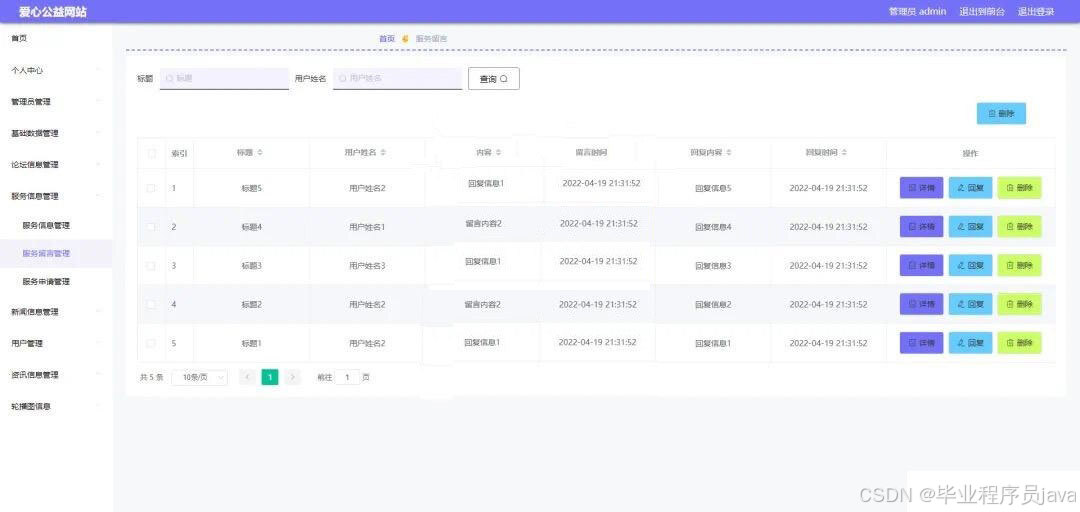Select current page 1 in pagination
The width and height of the screenshot is (1080, 512).
(270, 377)
